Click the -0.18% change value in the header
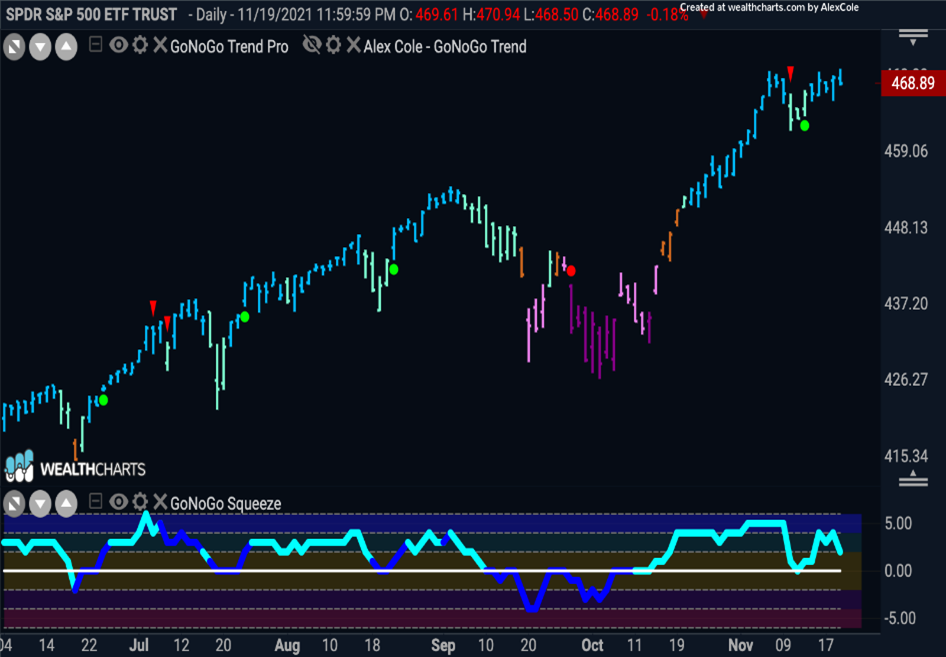946x657 pixels. point(667,14)
